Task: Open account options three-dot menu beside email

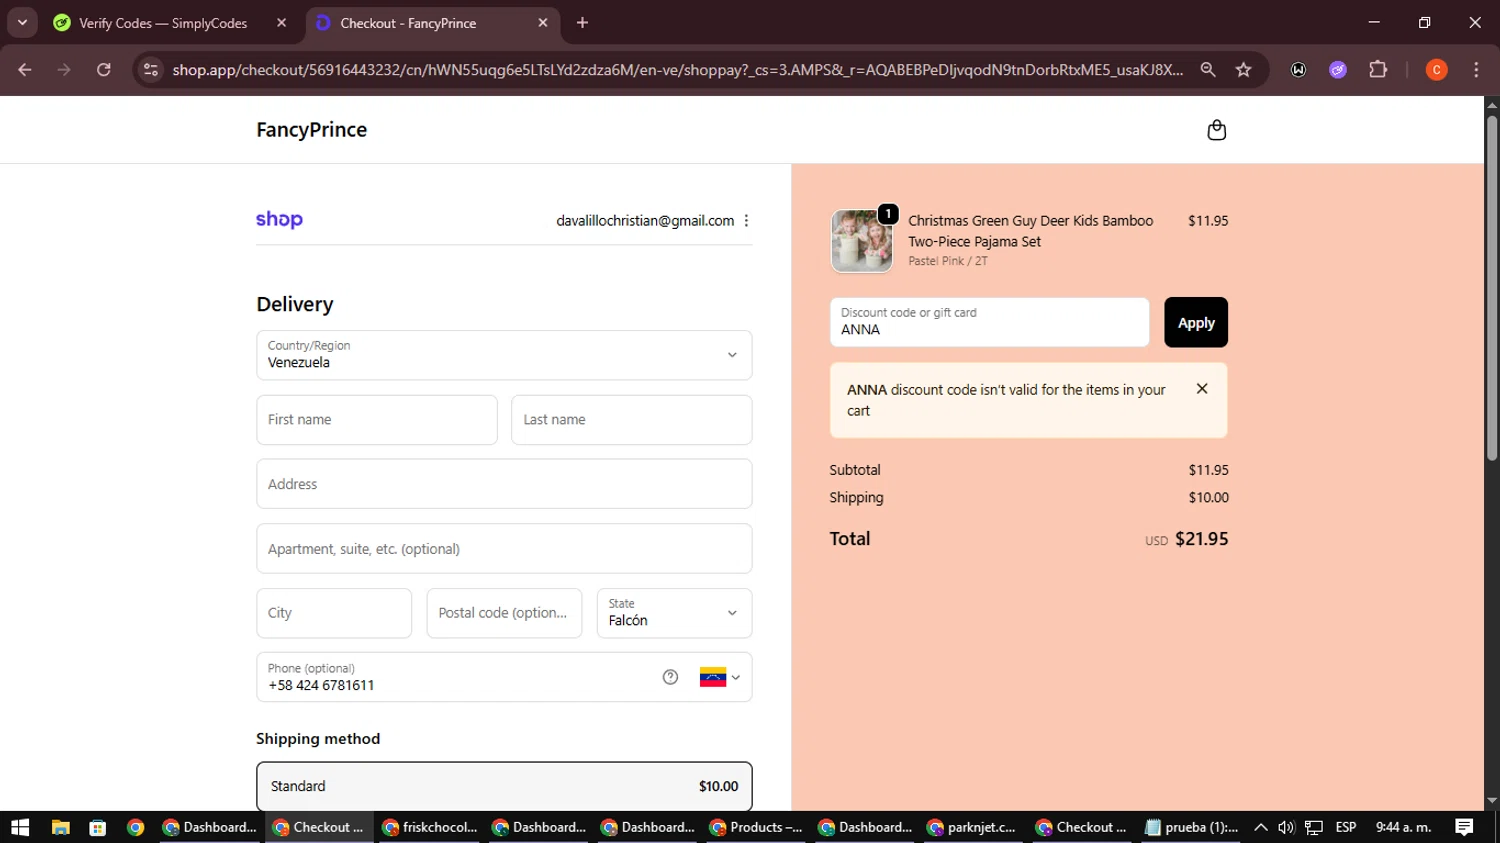Action: (x=746, y=221)
